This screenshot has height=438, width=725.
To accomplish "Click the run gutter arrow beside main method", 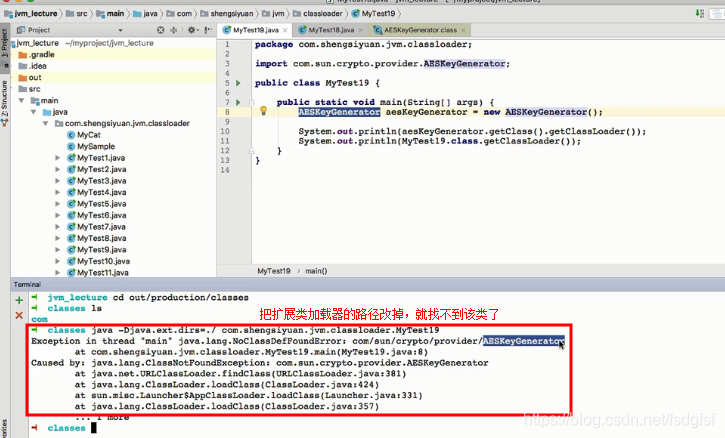I will coord(238,102).
